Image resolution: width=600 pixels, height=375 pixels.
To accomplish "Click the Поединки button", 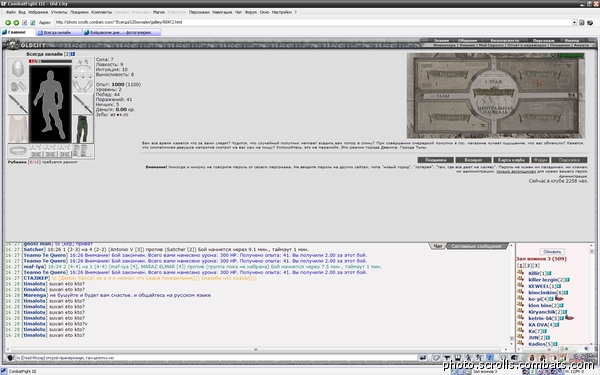I will pos(435,160).
